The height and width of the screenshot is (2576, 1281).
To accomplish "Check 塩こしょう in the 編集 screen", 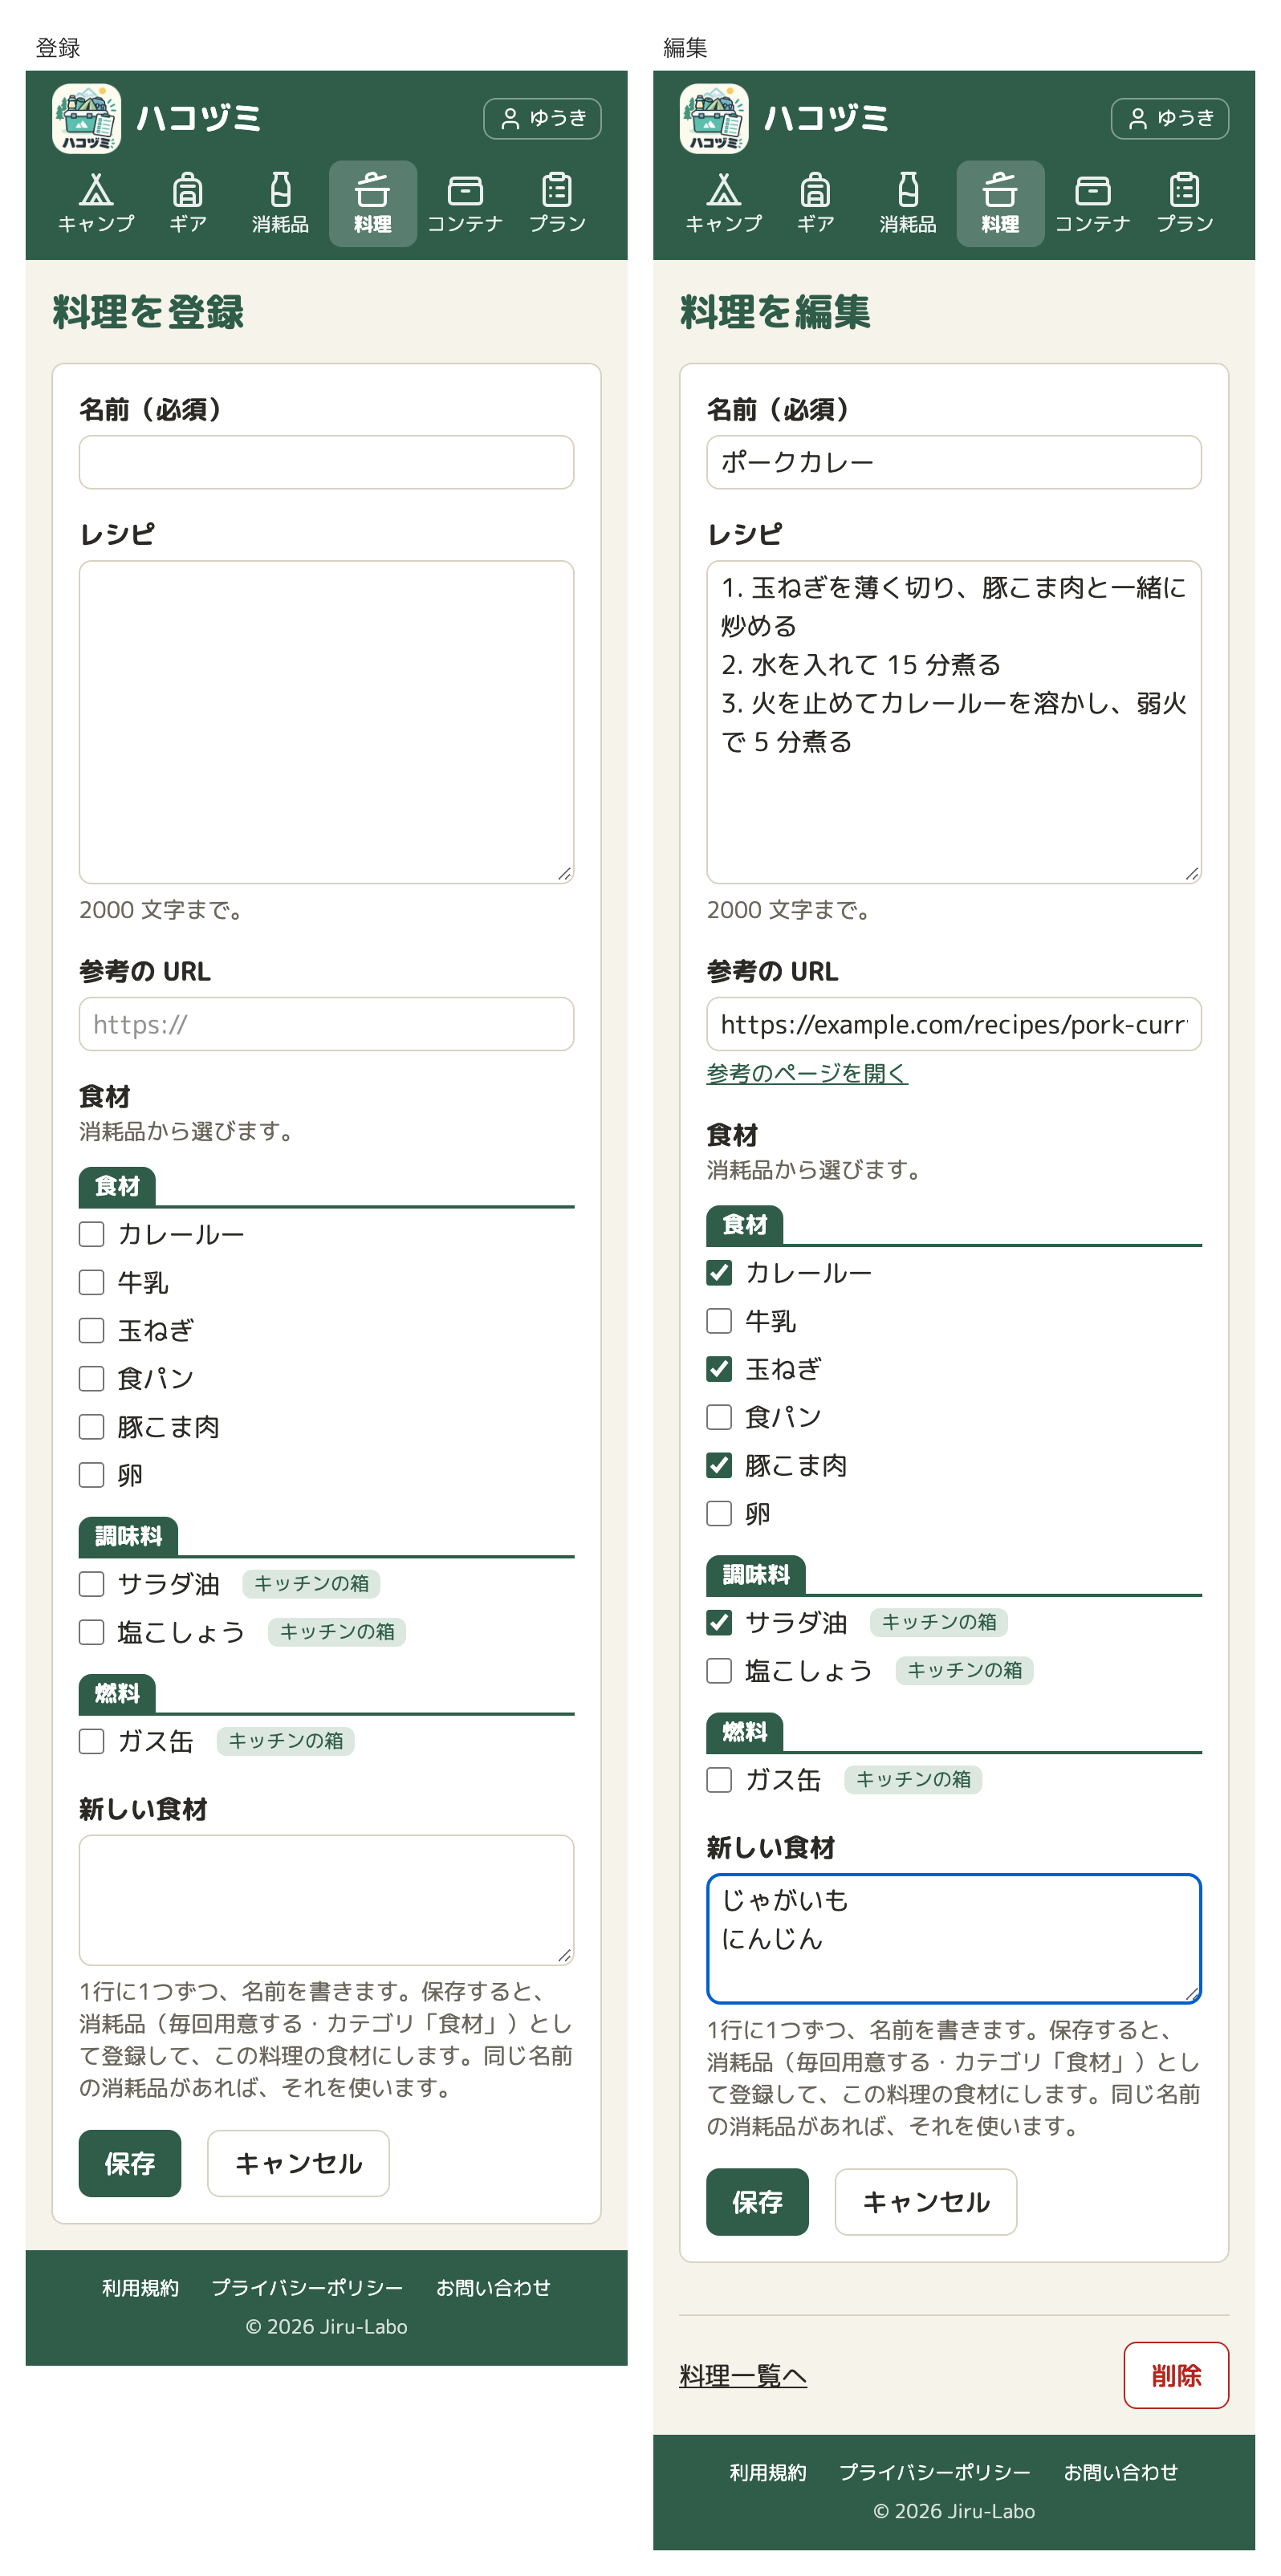I will coord(719,1671).
